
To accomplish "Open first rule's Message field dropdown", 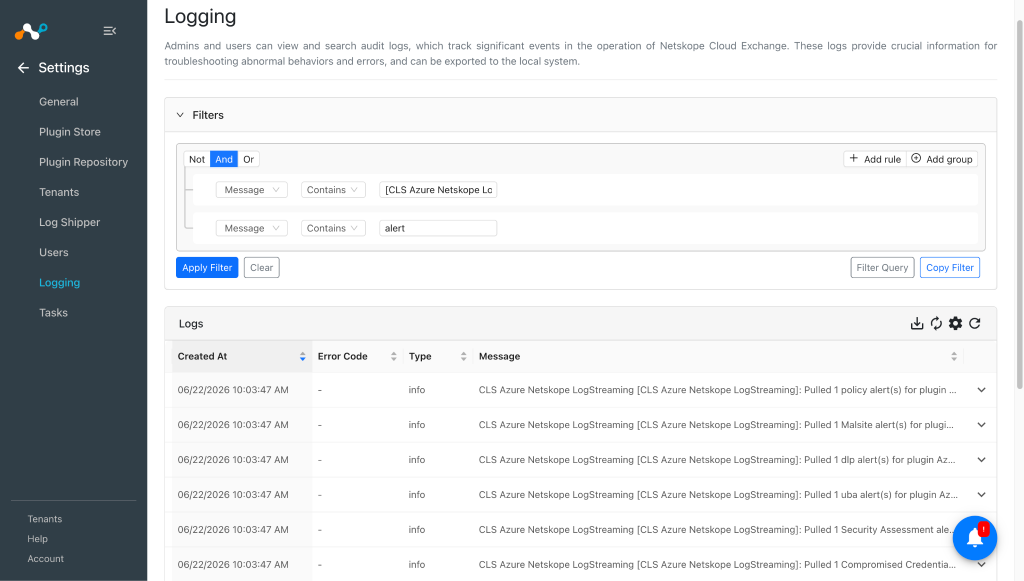I will pyautogui.click(x=251, y=190).
